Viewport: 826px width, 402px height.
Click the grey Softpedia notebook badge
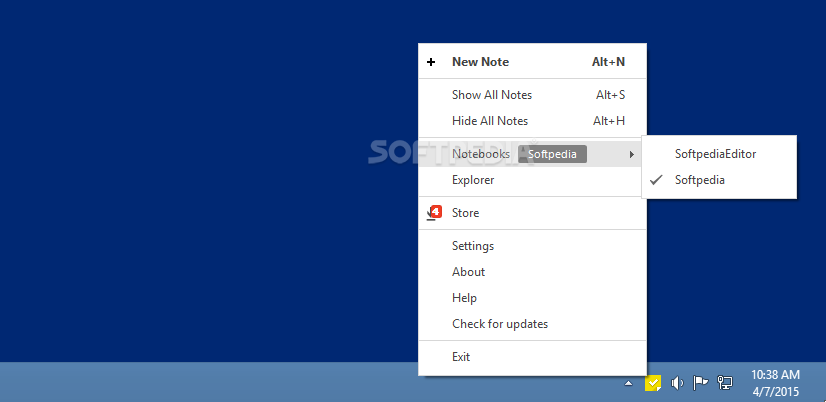coord(552,154)
